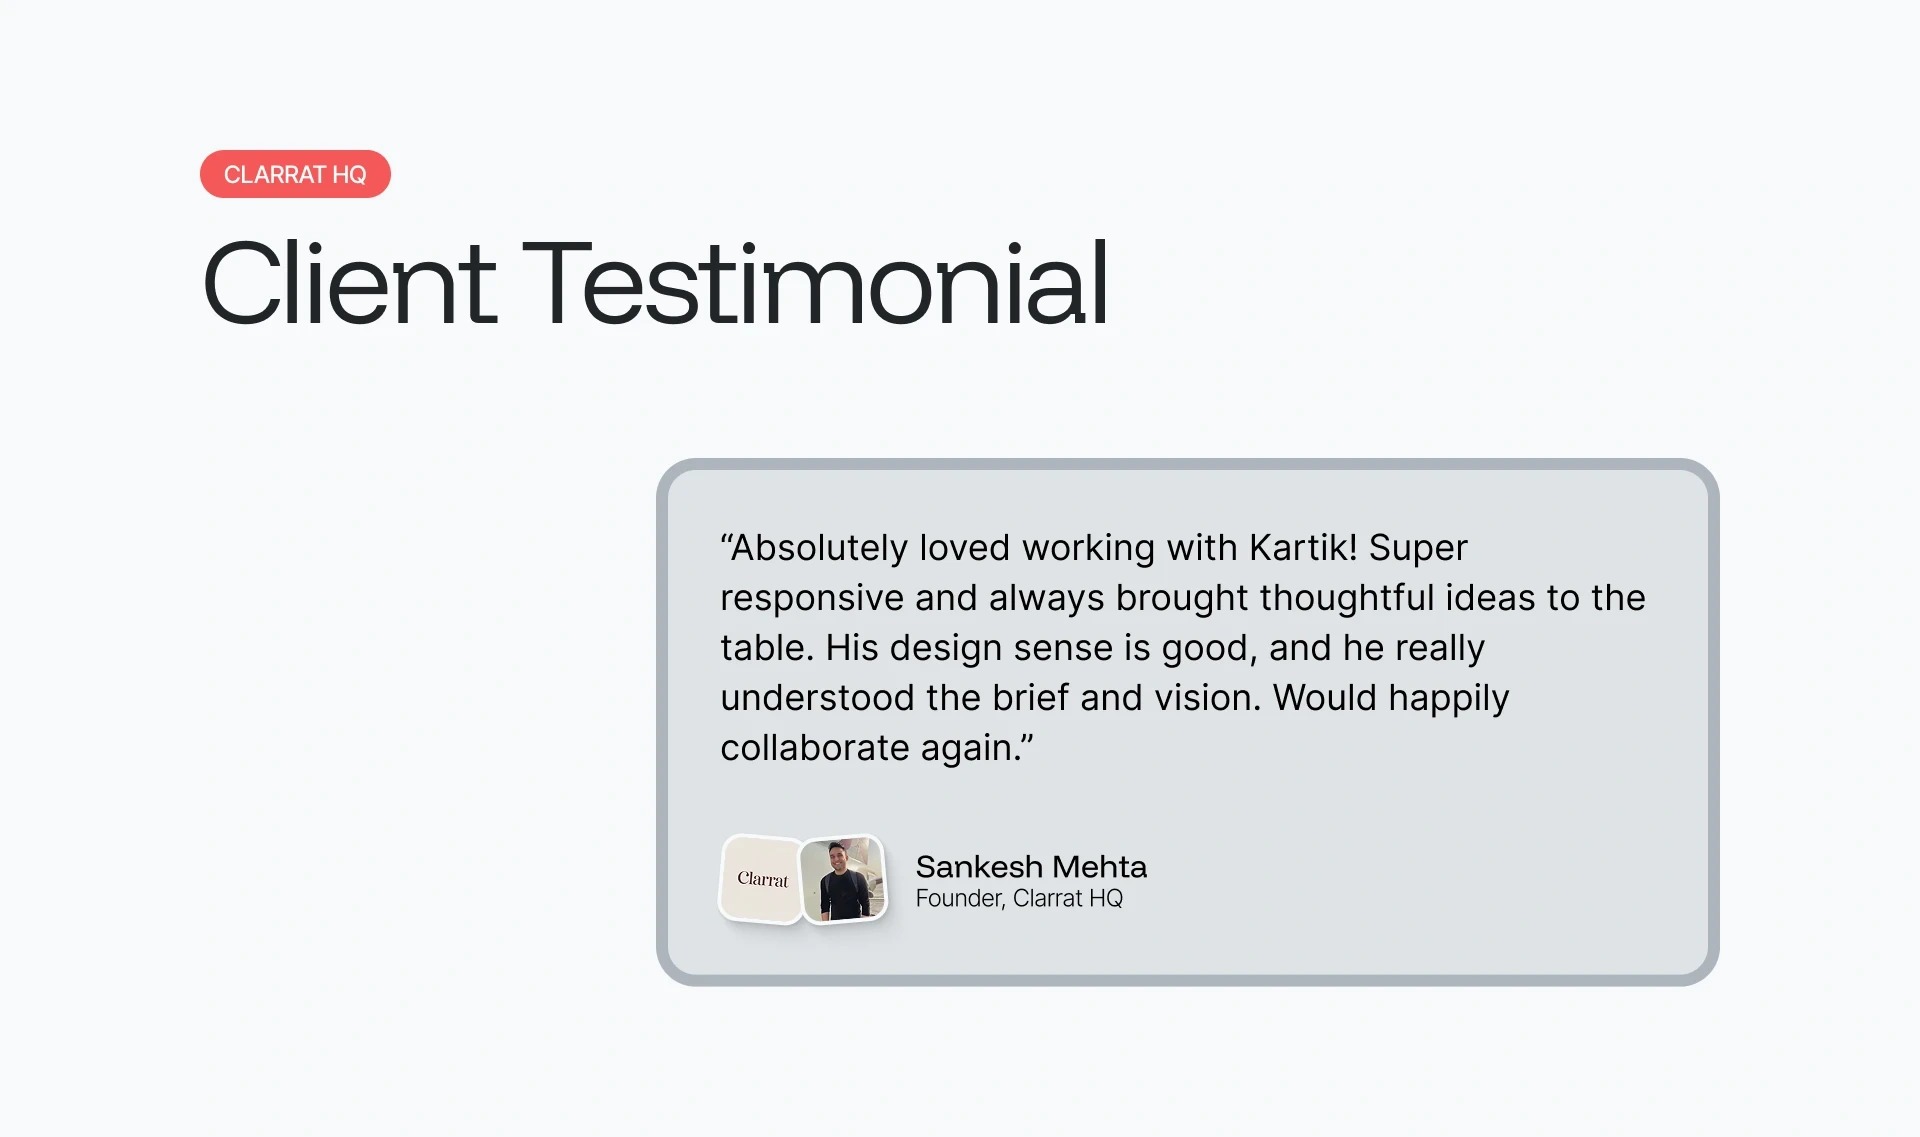This screenshot has height=1137, width=1920.
Task: Click the word Testimonial in heading
Action: [815, 283]
